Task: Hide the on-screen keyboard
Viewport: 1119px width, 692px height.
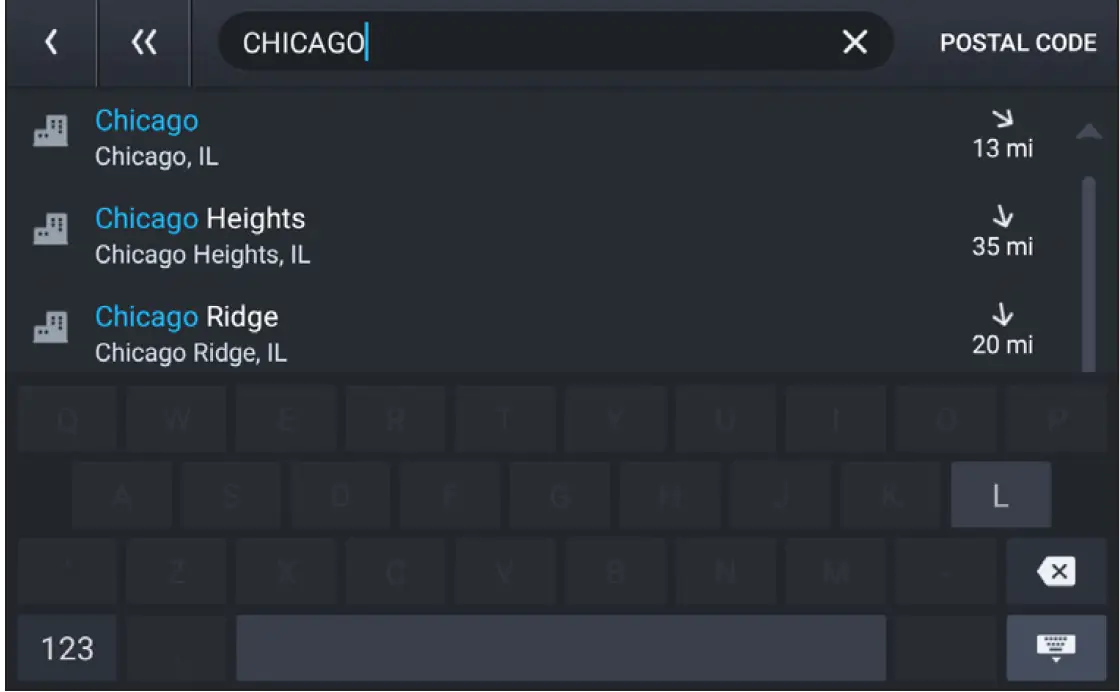Action: [x=1056, y=648]
